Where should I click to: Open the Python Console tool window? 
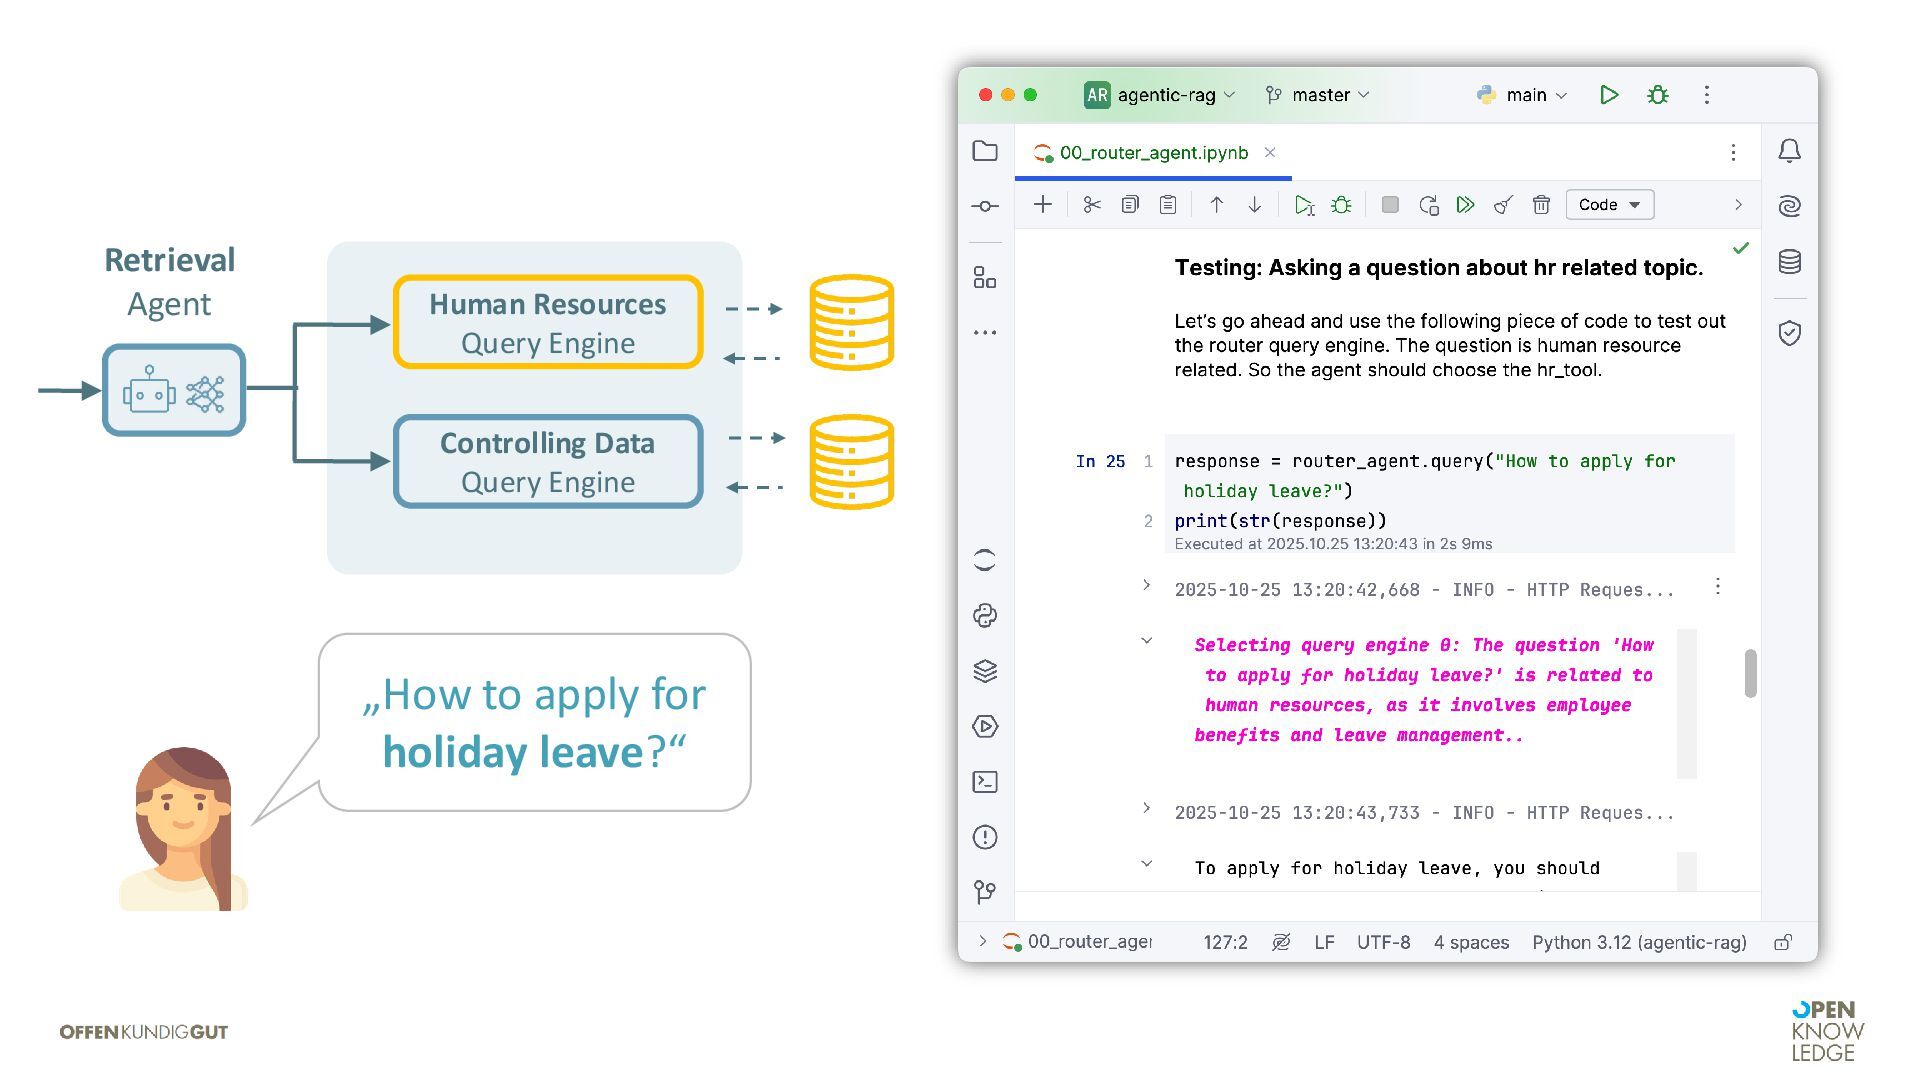pos(985,616)
